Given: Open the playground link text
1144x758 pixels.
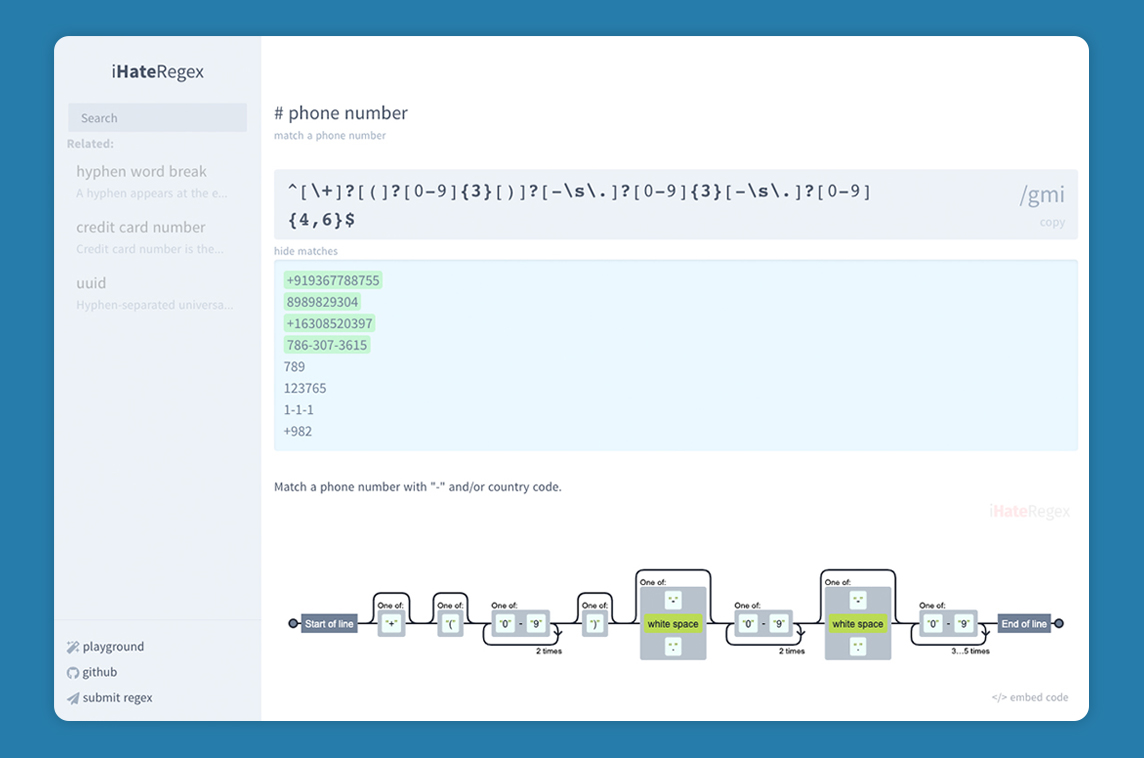Looking at the screenshot, I should 113,646.
